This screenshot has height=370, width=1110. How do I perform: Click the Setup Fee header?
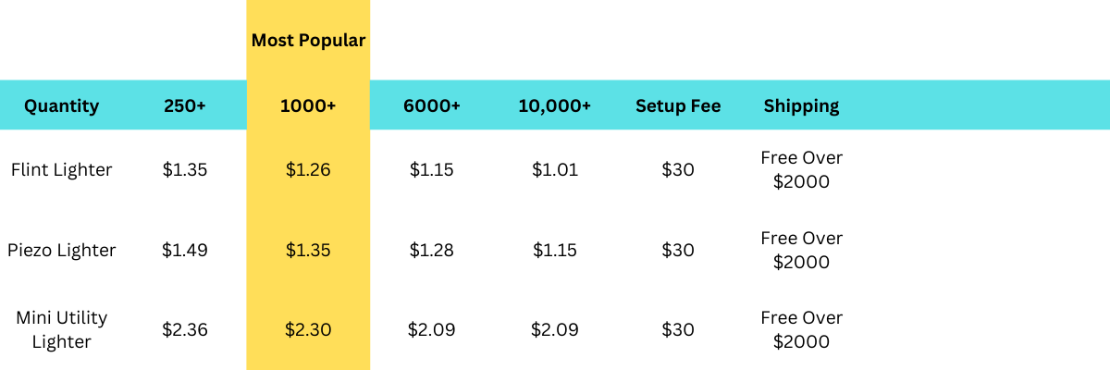click(678, 106)
